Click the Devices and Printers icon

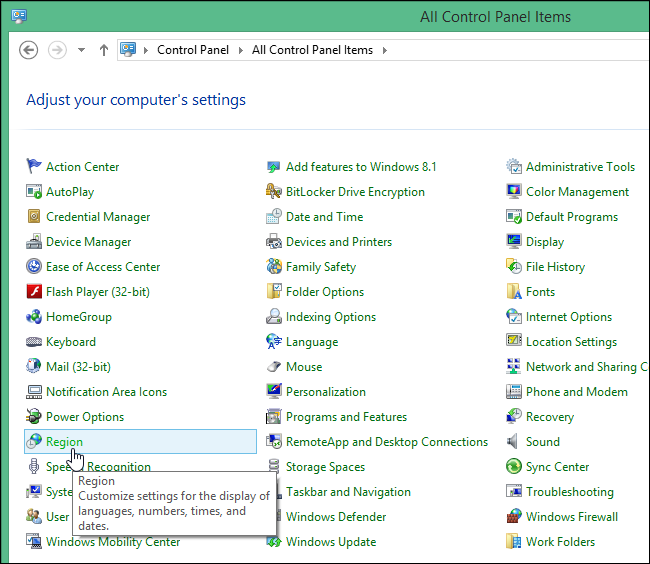point(274,242)
